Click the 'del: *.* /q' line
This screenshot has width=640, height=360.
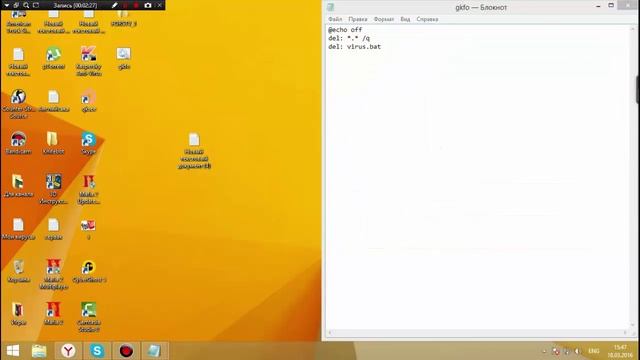click(x=349, y=38)
